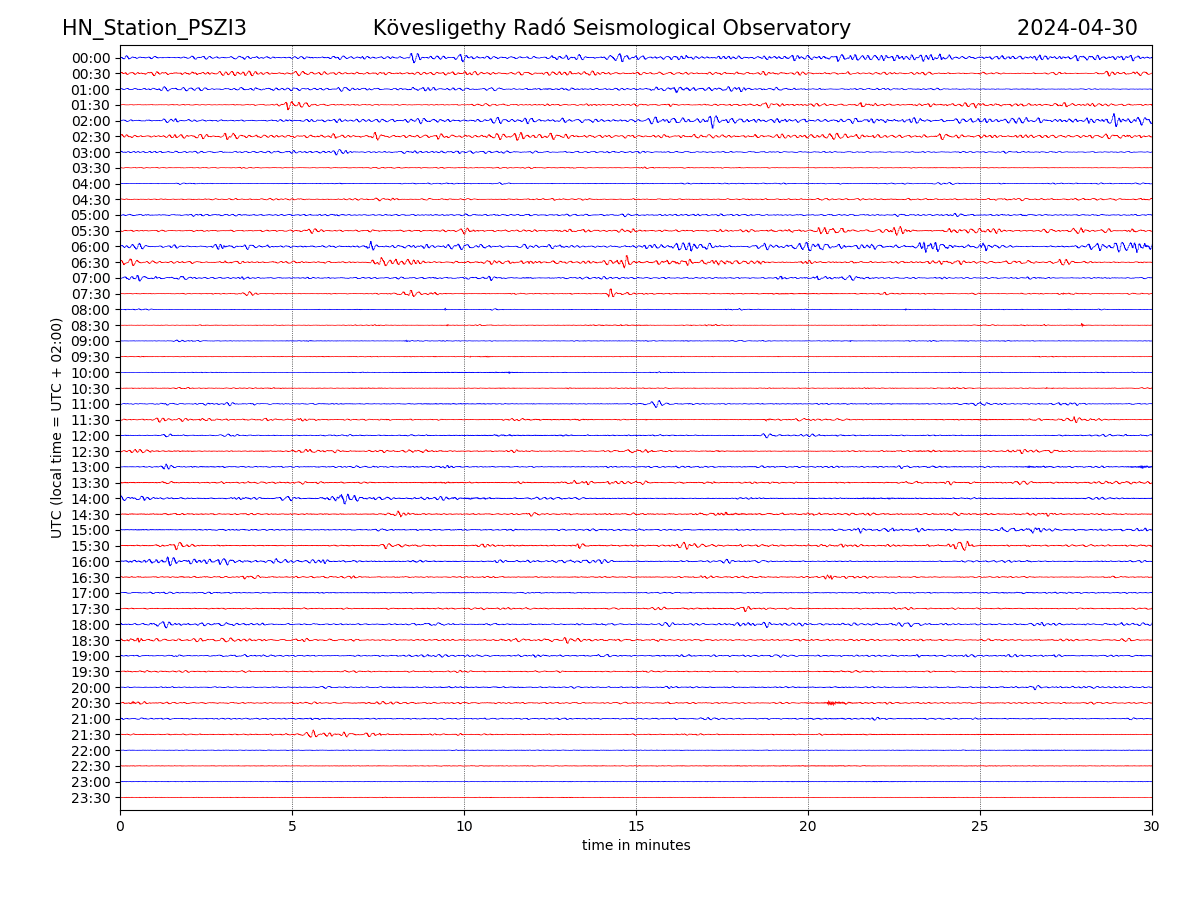The width and height of the screenshot is (1200, 900).
Task: Select the 15:30 row time label
Action: 91,546
